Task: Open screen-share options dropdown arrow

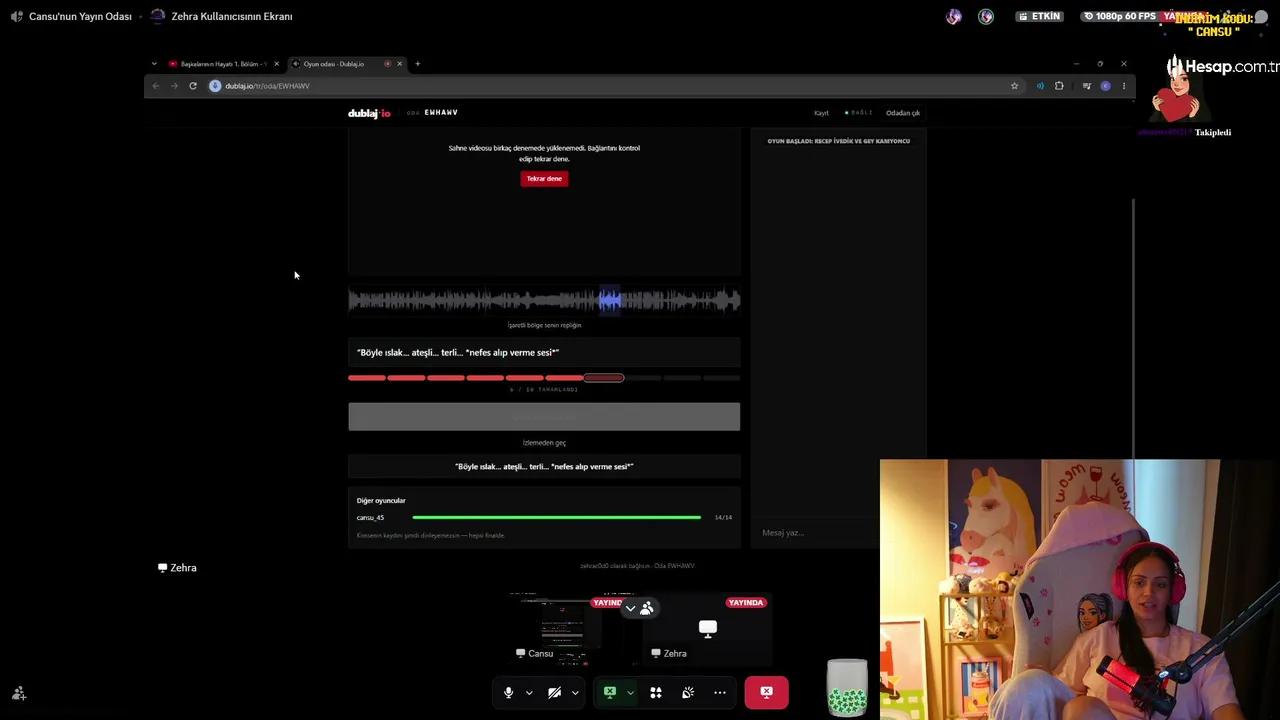Action: pos(630,692)
